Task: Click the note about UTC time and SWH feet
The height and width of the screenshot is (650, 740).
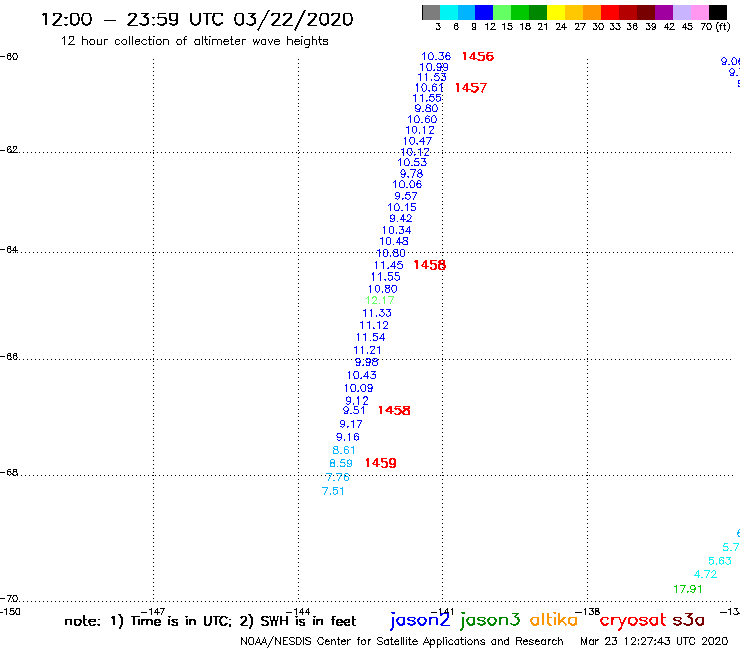Action: click(210, 621)
